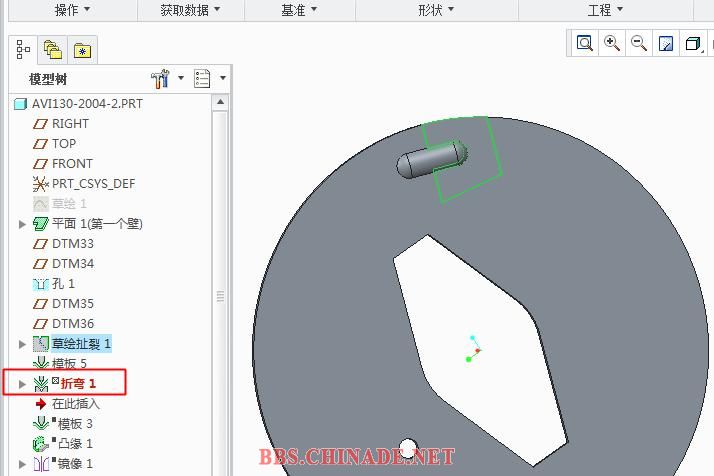Screen dimensions: 714x476
Task: Click the 模板 3 form icon
Action: (41, 424)
